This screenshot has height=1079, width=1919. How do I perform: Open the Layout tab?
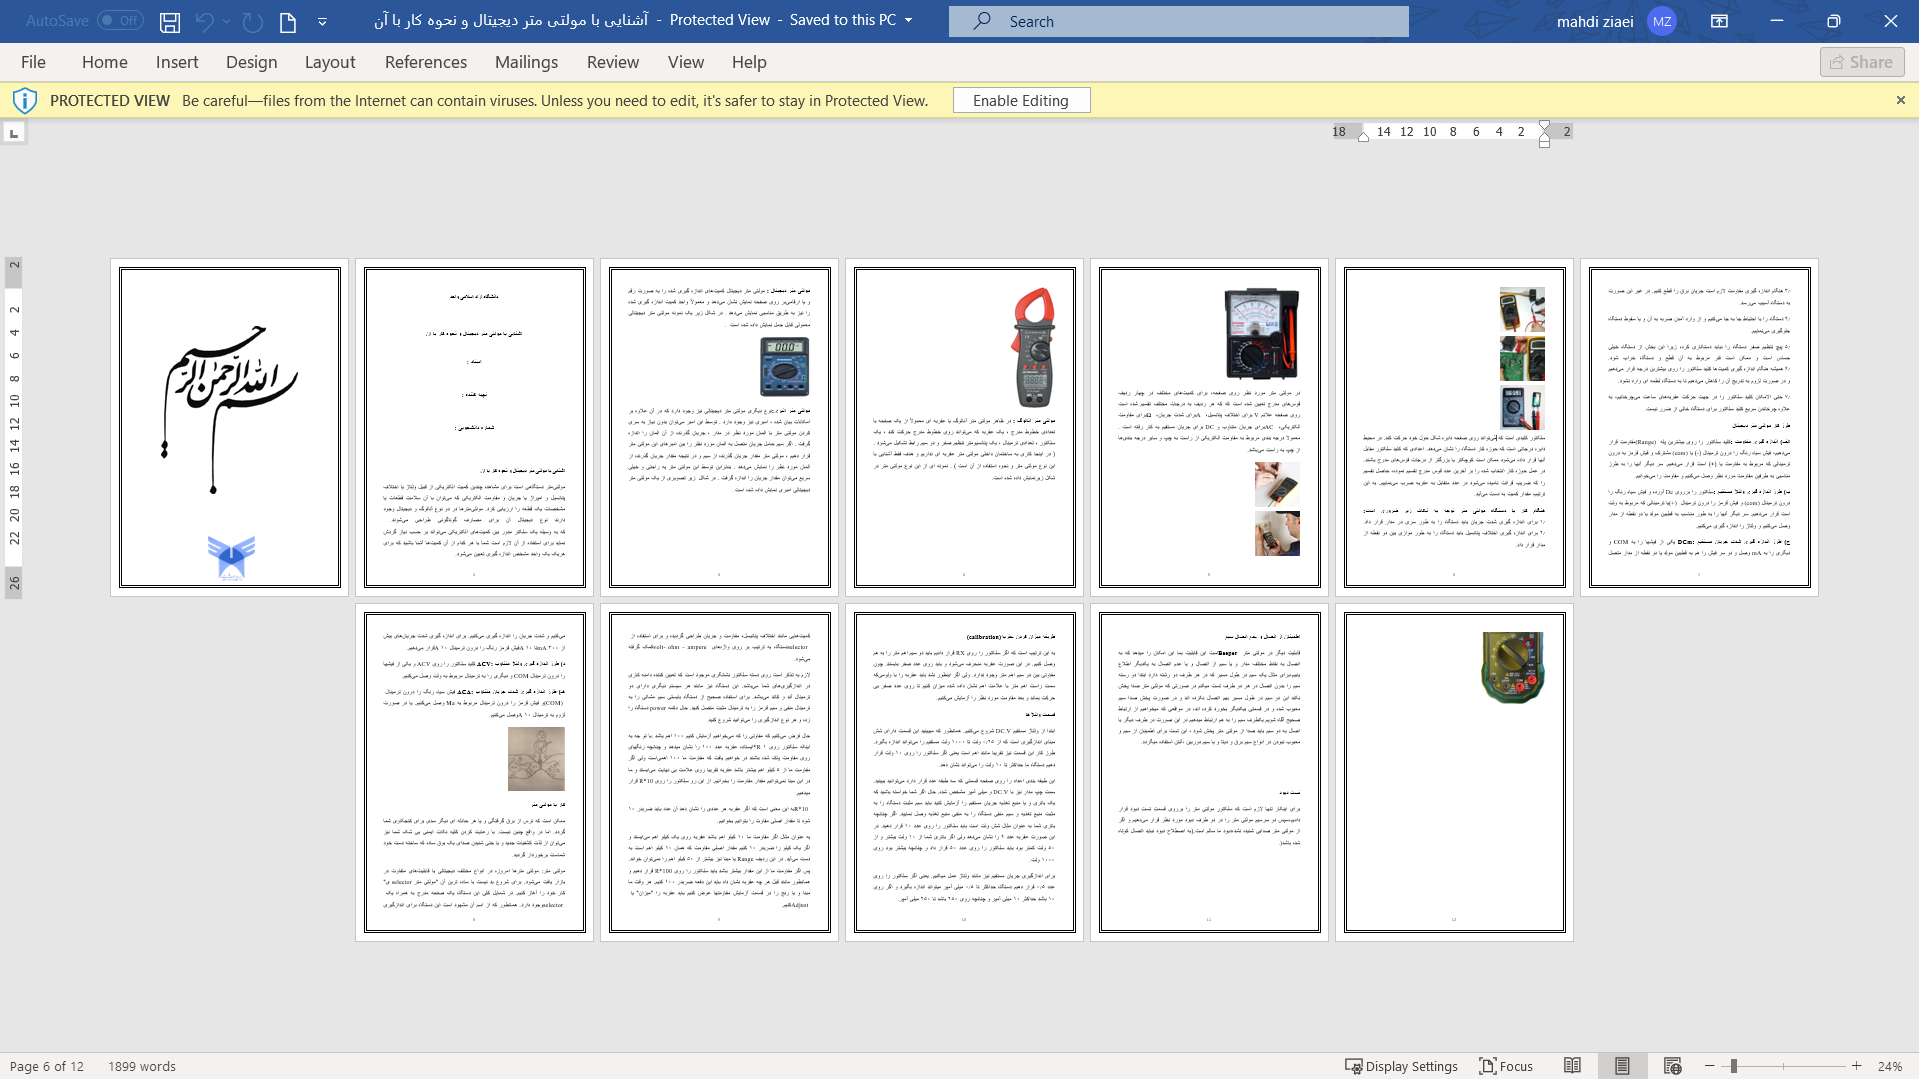click(330, 62)
